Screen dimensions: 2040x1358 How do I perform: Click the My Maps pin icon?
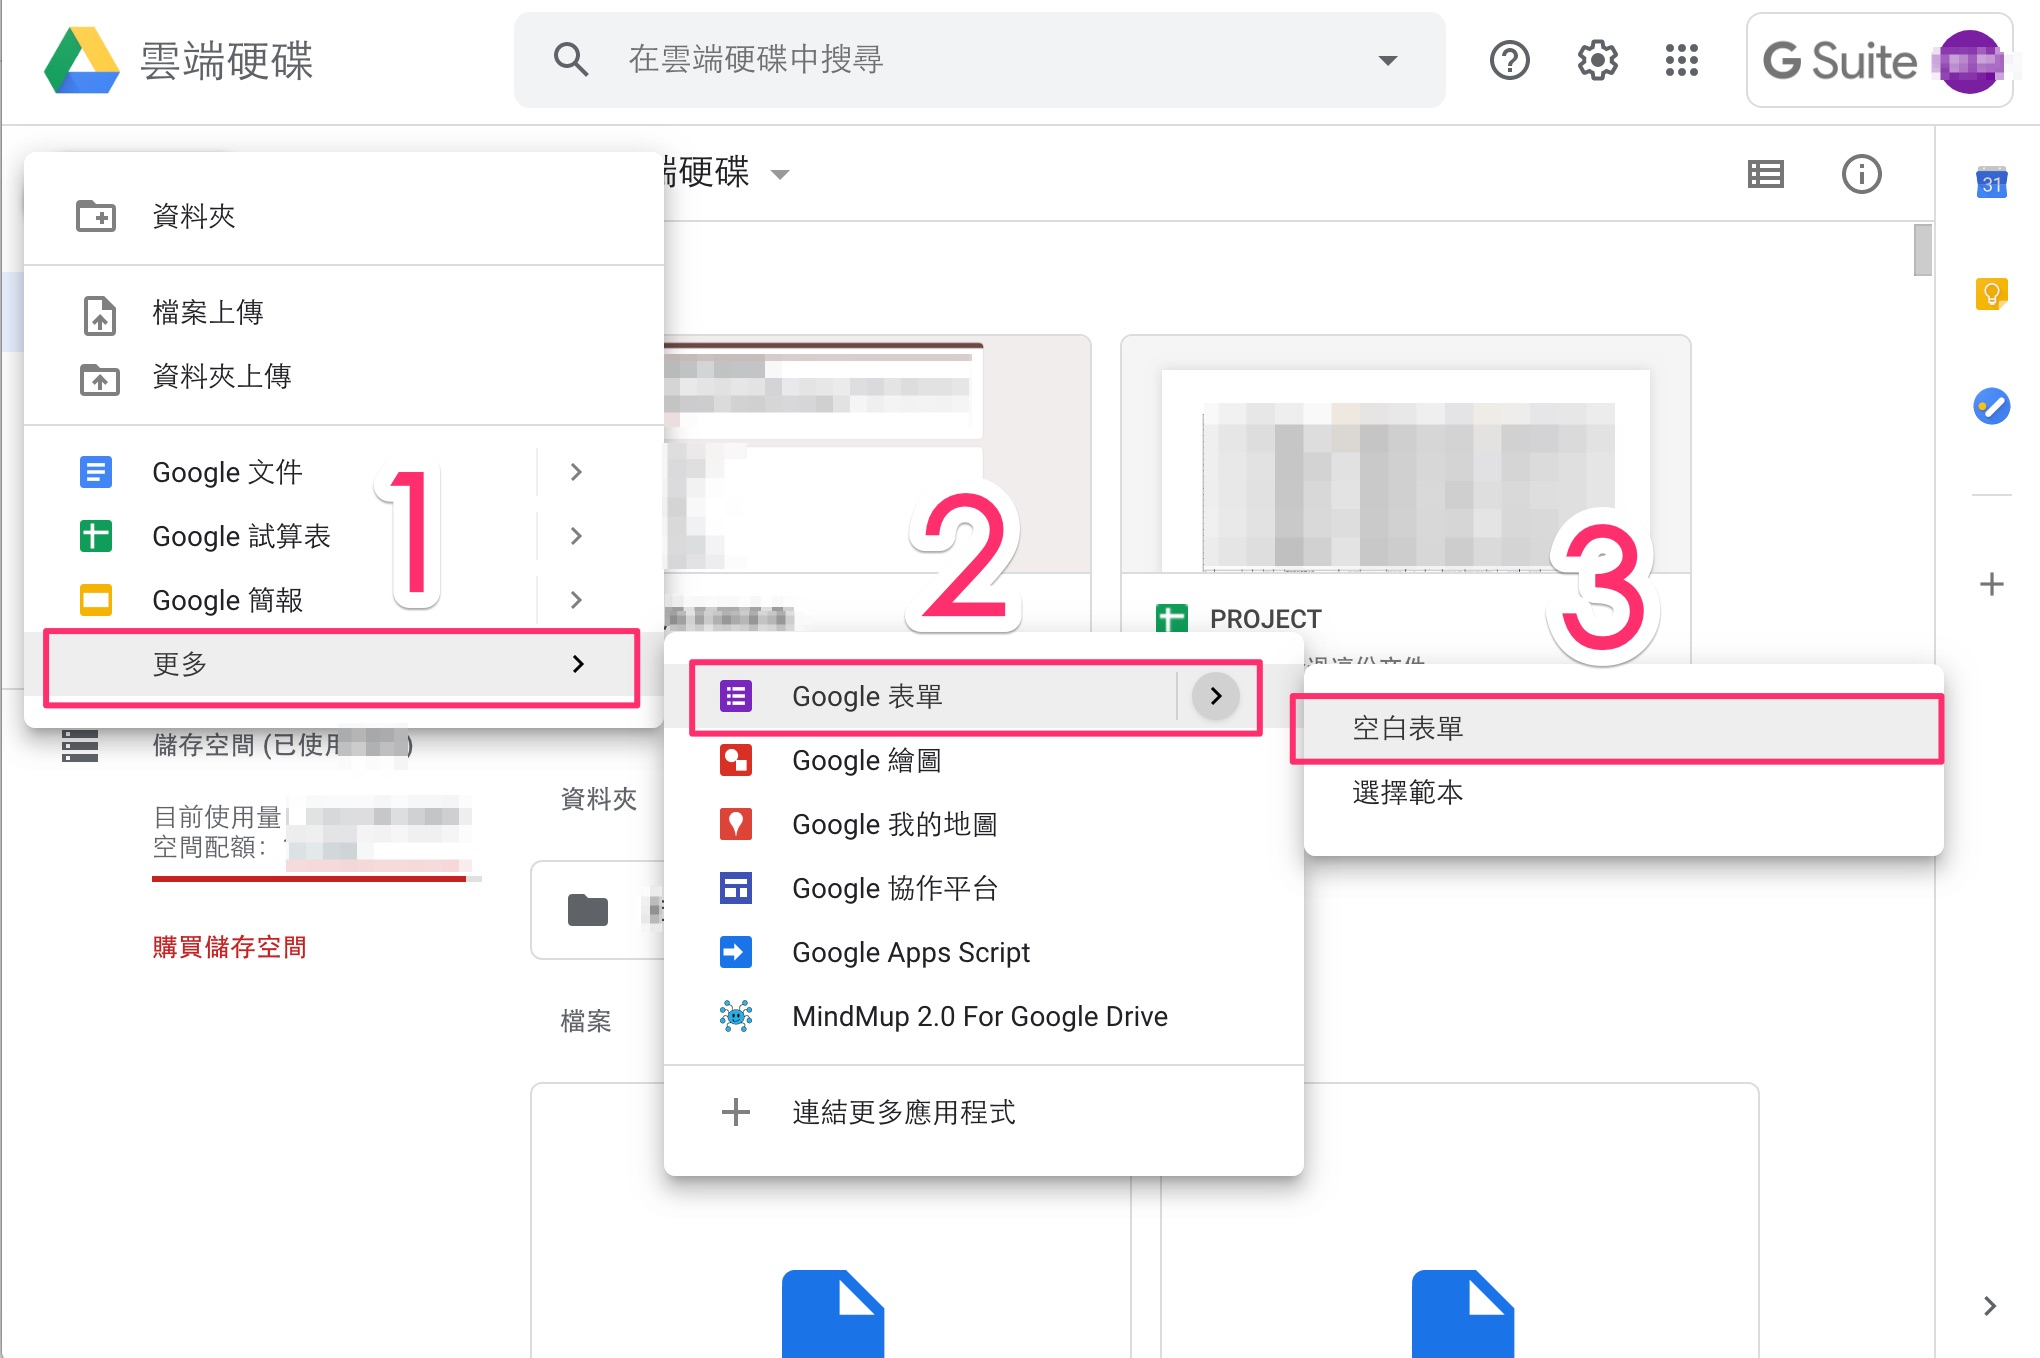click(x=736, y=824)
